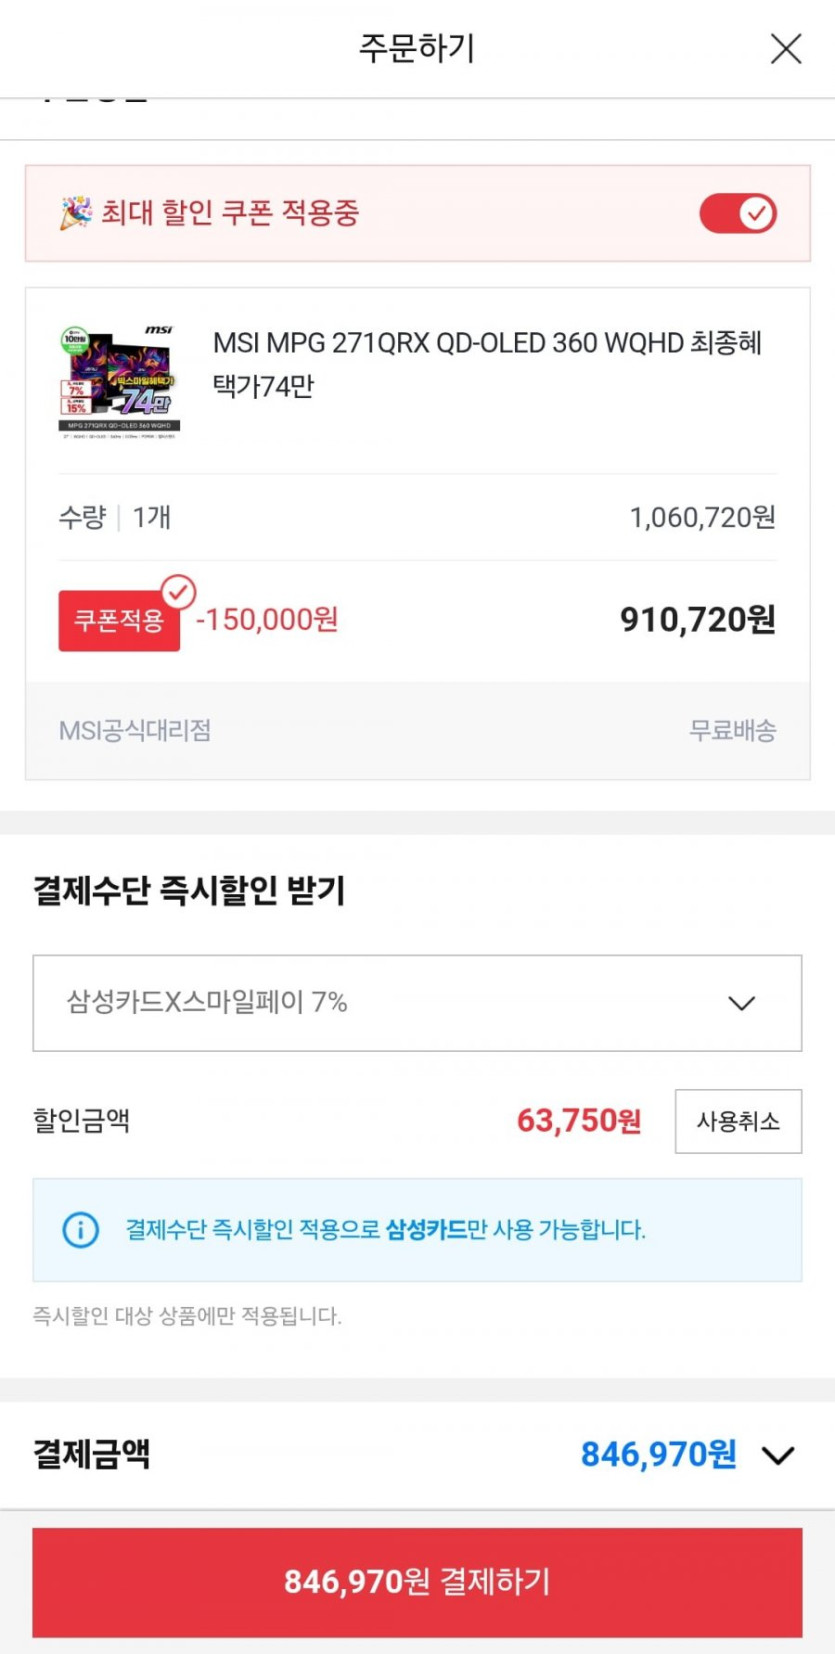The height and width of the screenshot is (1654, 835).
Task: Tap the blue 846,970원 total amount
Action: coord(658,1455)
